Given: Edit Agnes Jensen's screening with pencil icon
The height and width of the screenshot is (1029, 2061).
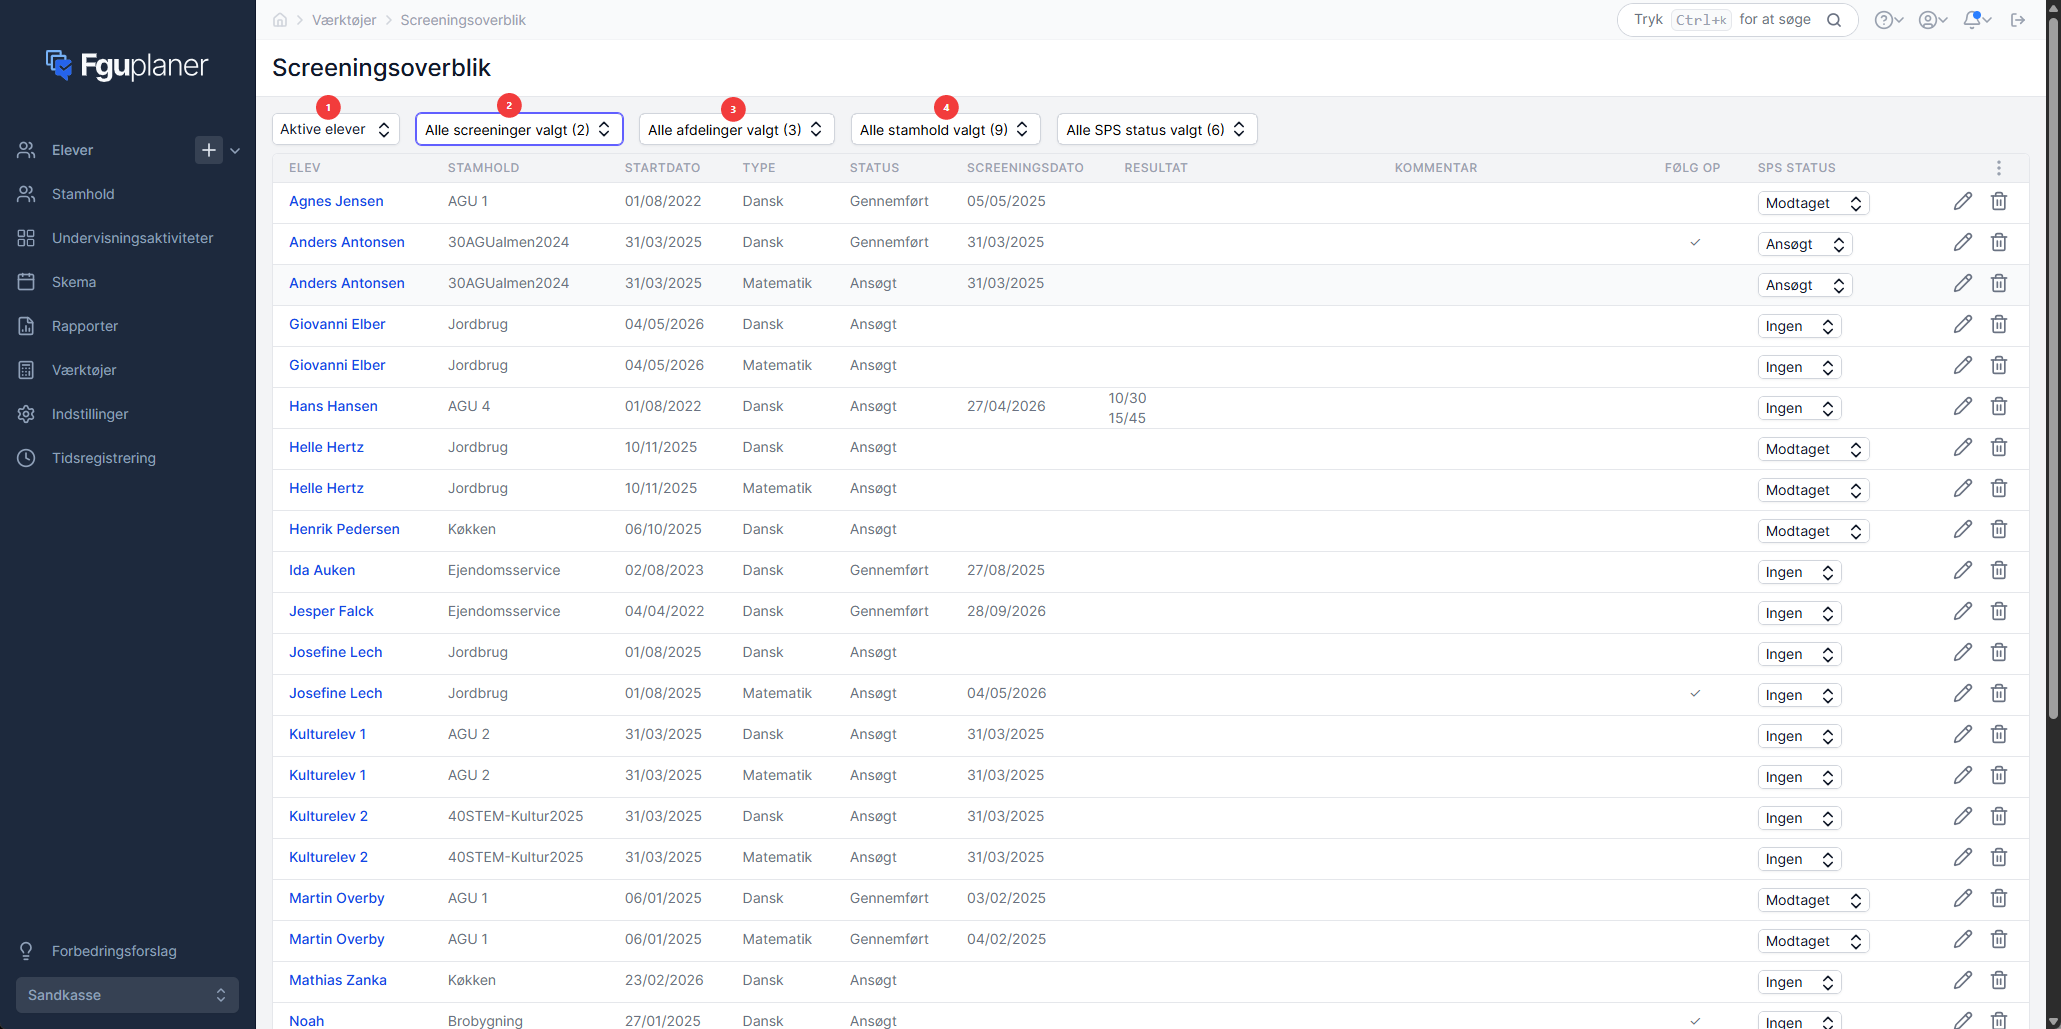Looking at the screenshot, I should (1963, 201).
